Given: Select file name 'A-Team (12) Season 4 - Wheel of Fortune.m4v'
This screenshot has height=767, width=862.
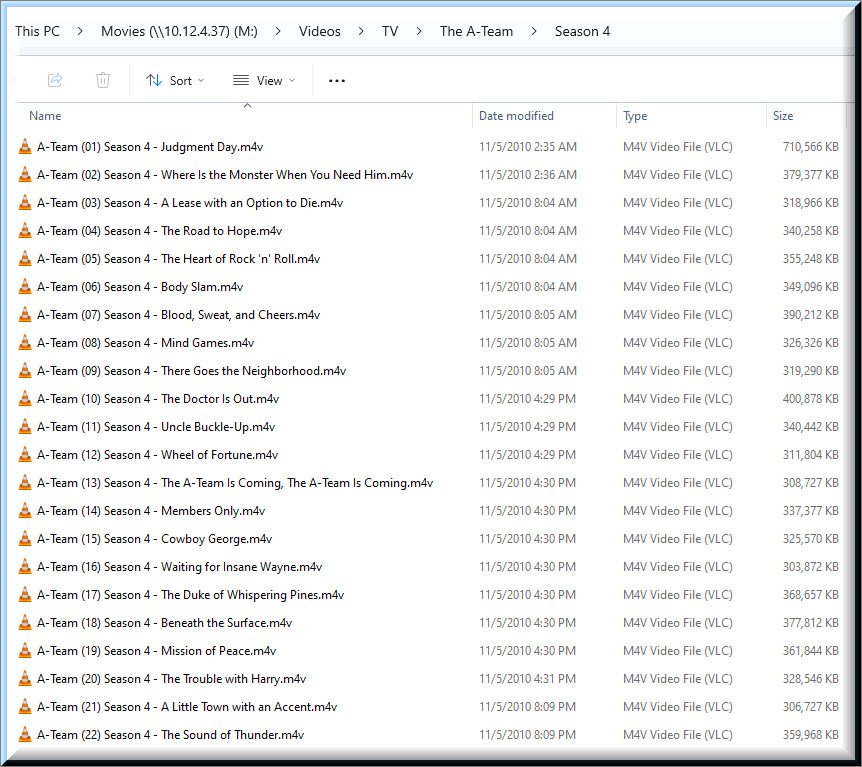Looking at the screenshot, I should pyautogui.click(x=158, y=455).
